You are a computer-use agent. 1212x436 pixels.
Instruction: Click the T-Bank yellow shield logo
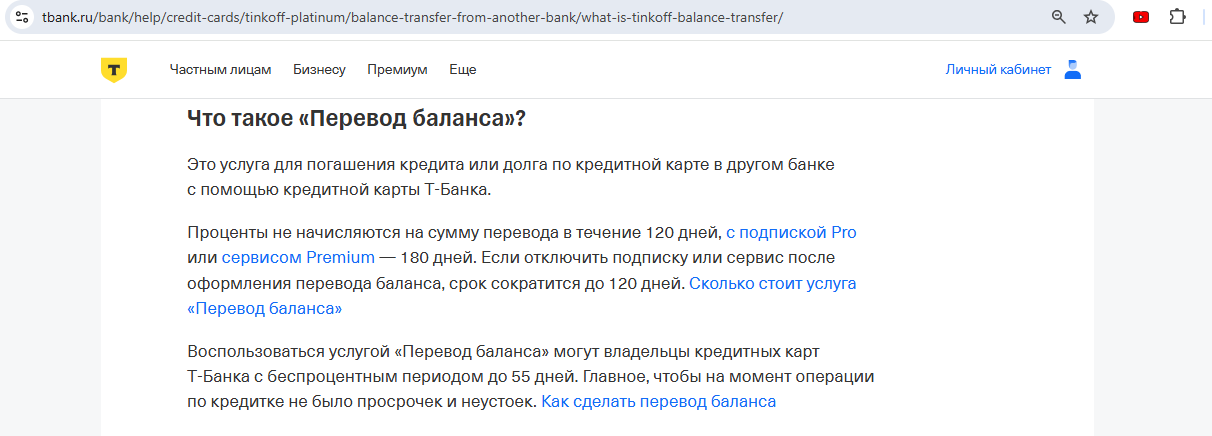(113, 70)
